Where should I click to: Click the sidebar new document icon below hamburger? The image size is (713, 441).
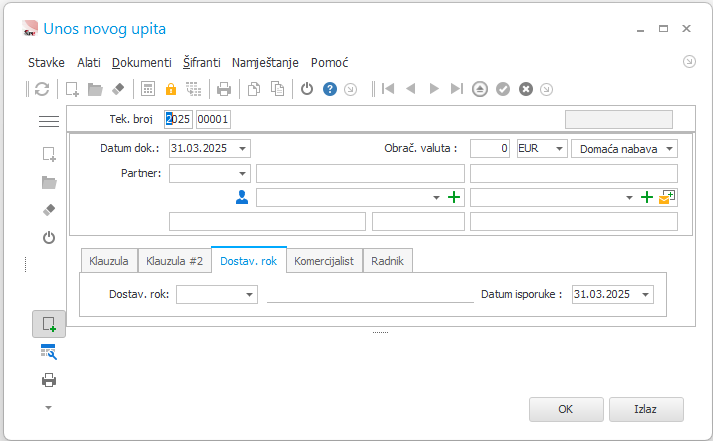[49, 155]
